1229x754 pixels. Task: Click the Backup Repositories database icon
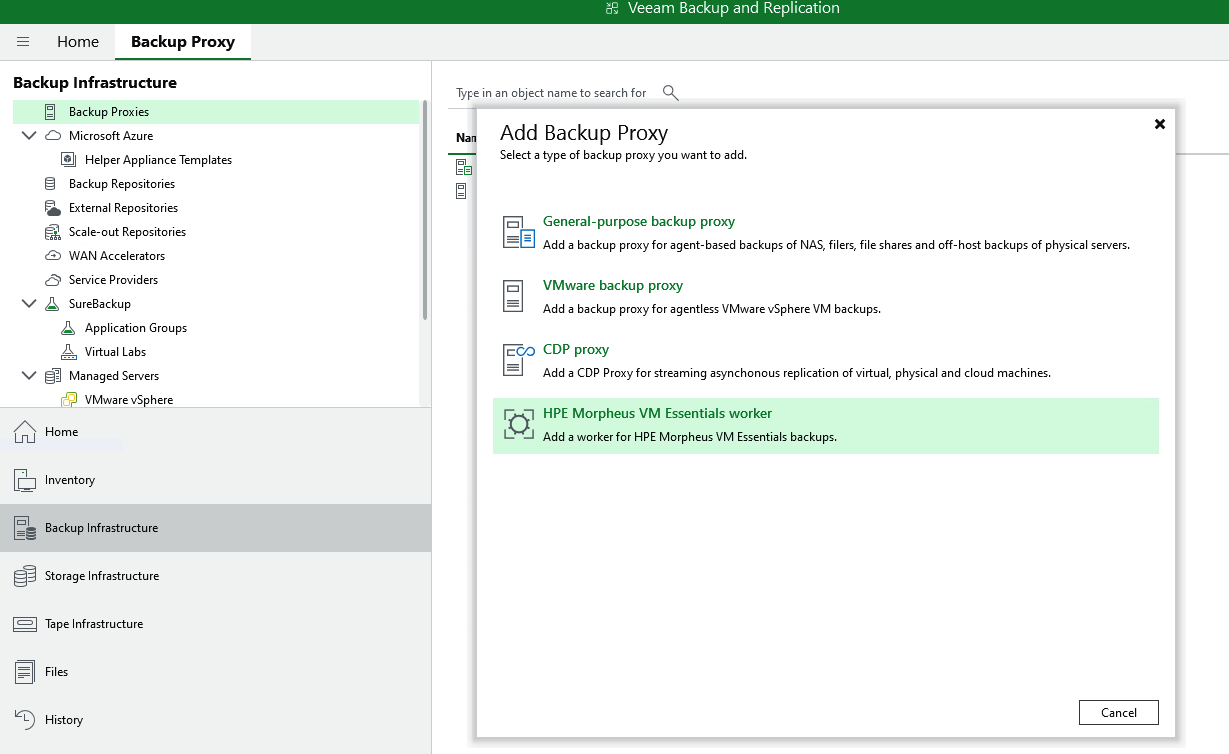click(51, 184)
